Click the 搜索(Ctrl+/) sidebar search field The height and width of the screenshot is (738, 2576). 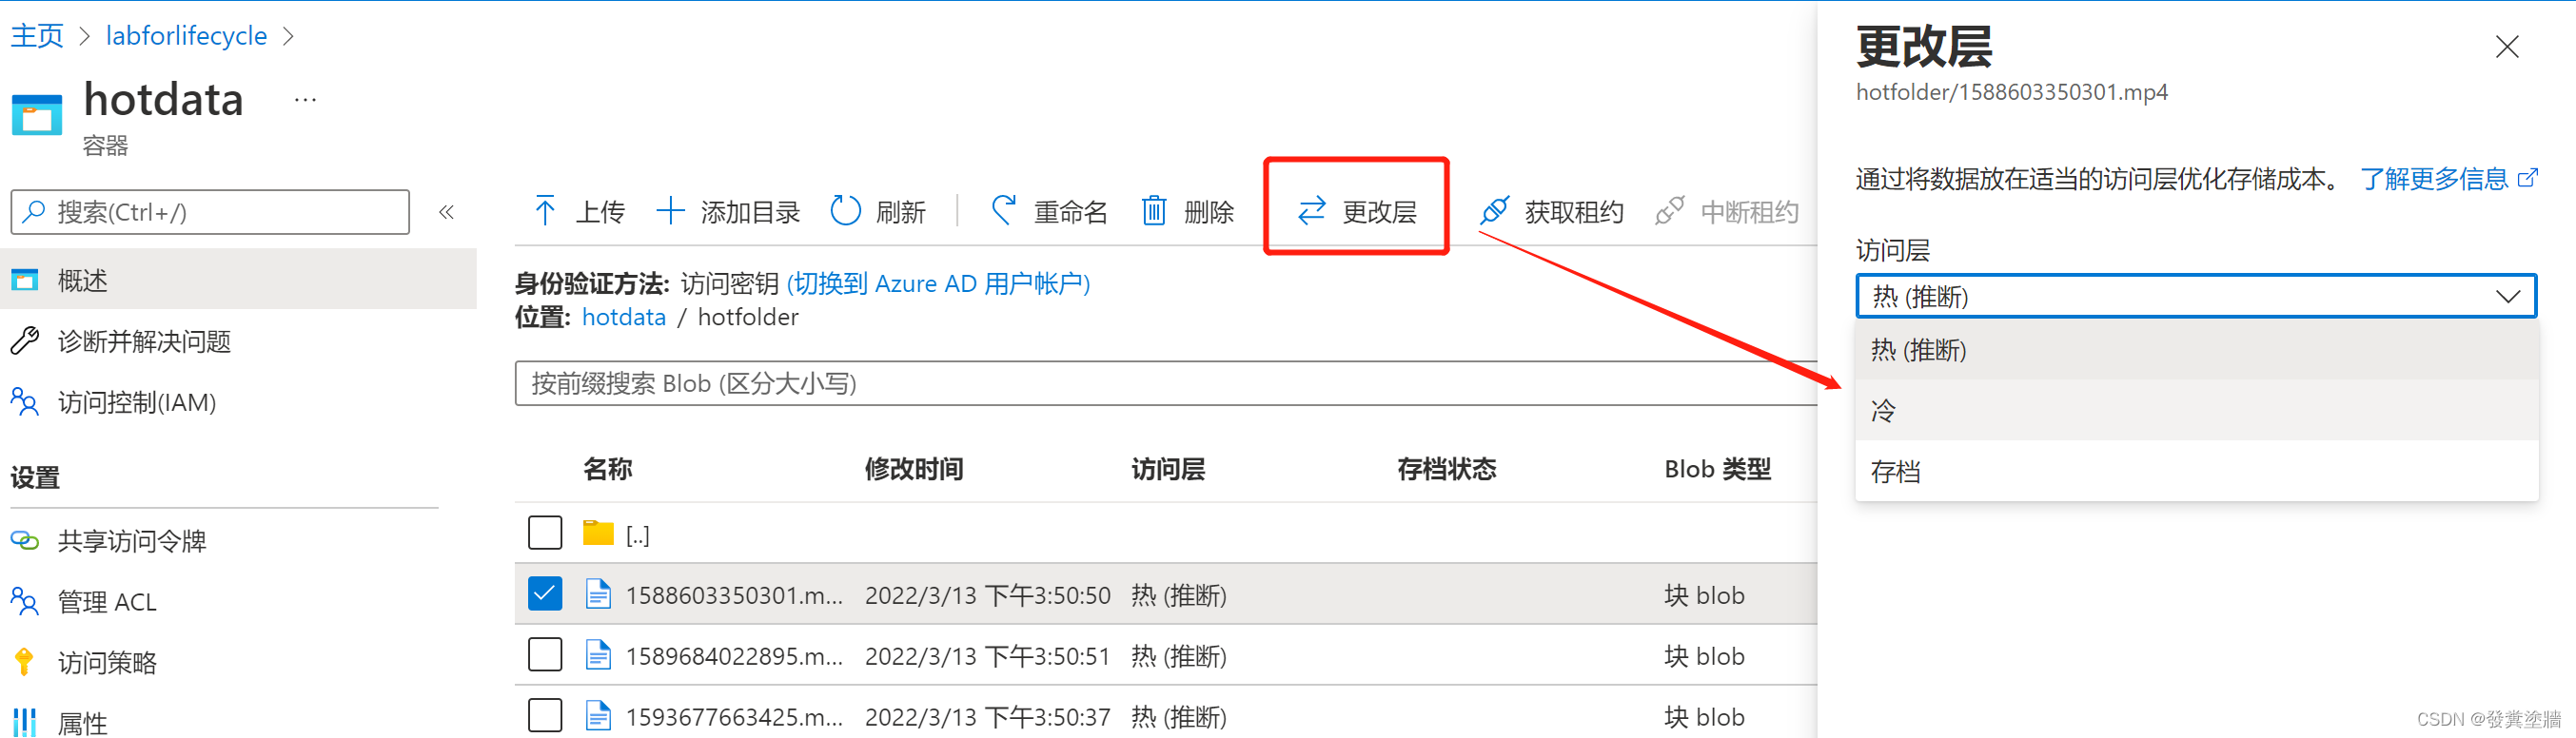point(210,212)
